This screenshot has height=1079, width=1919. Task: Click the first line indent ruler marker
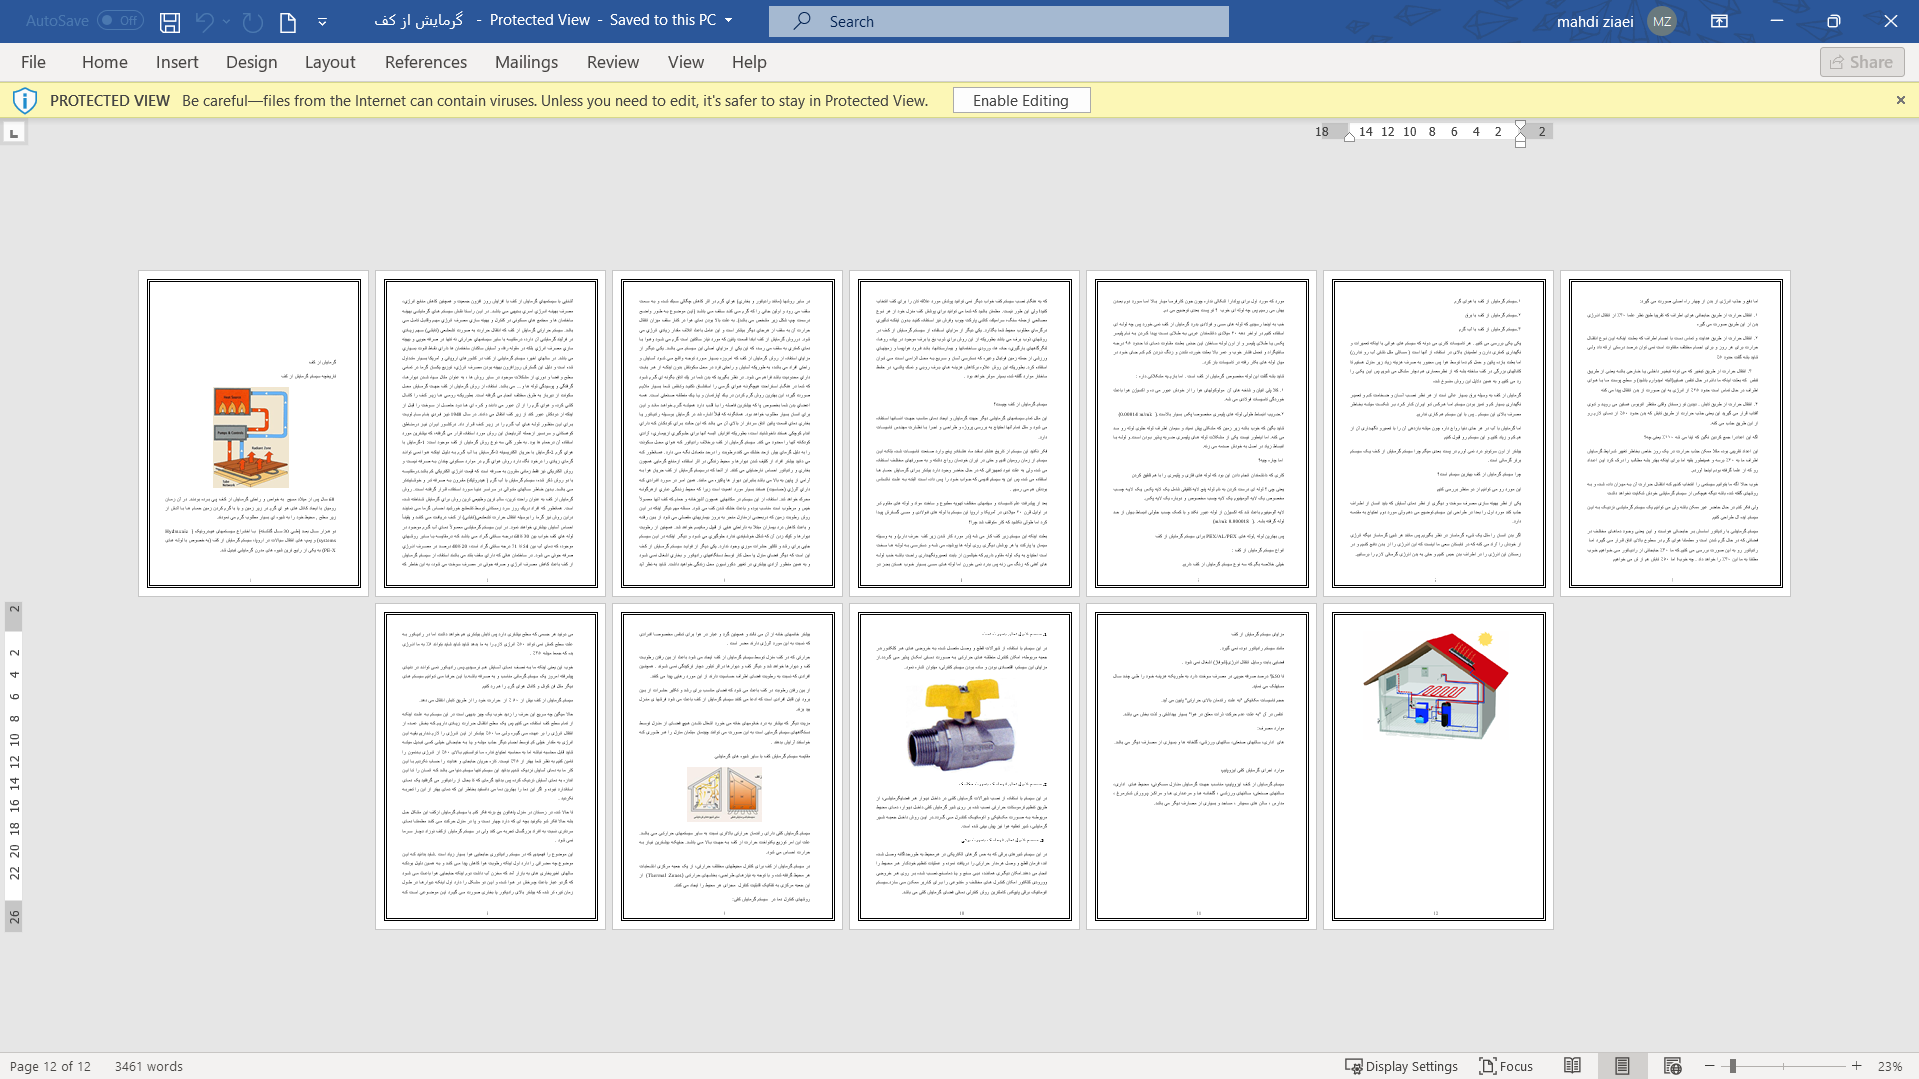(1520, 126)
